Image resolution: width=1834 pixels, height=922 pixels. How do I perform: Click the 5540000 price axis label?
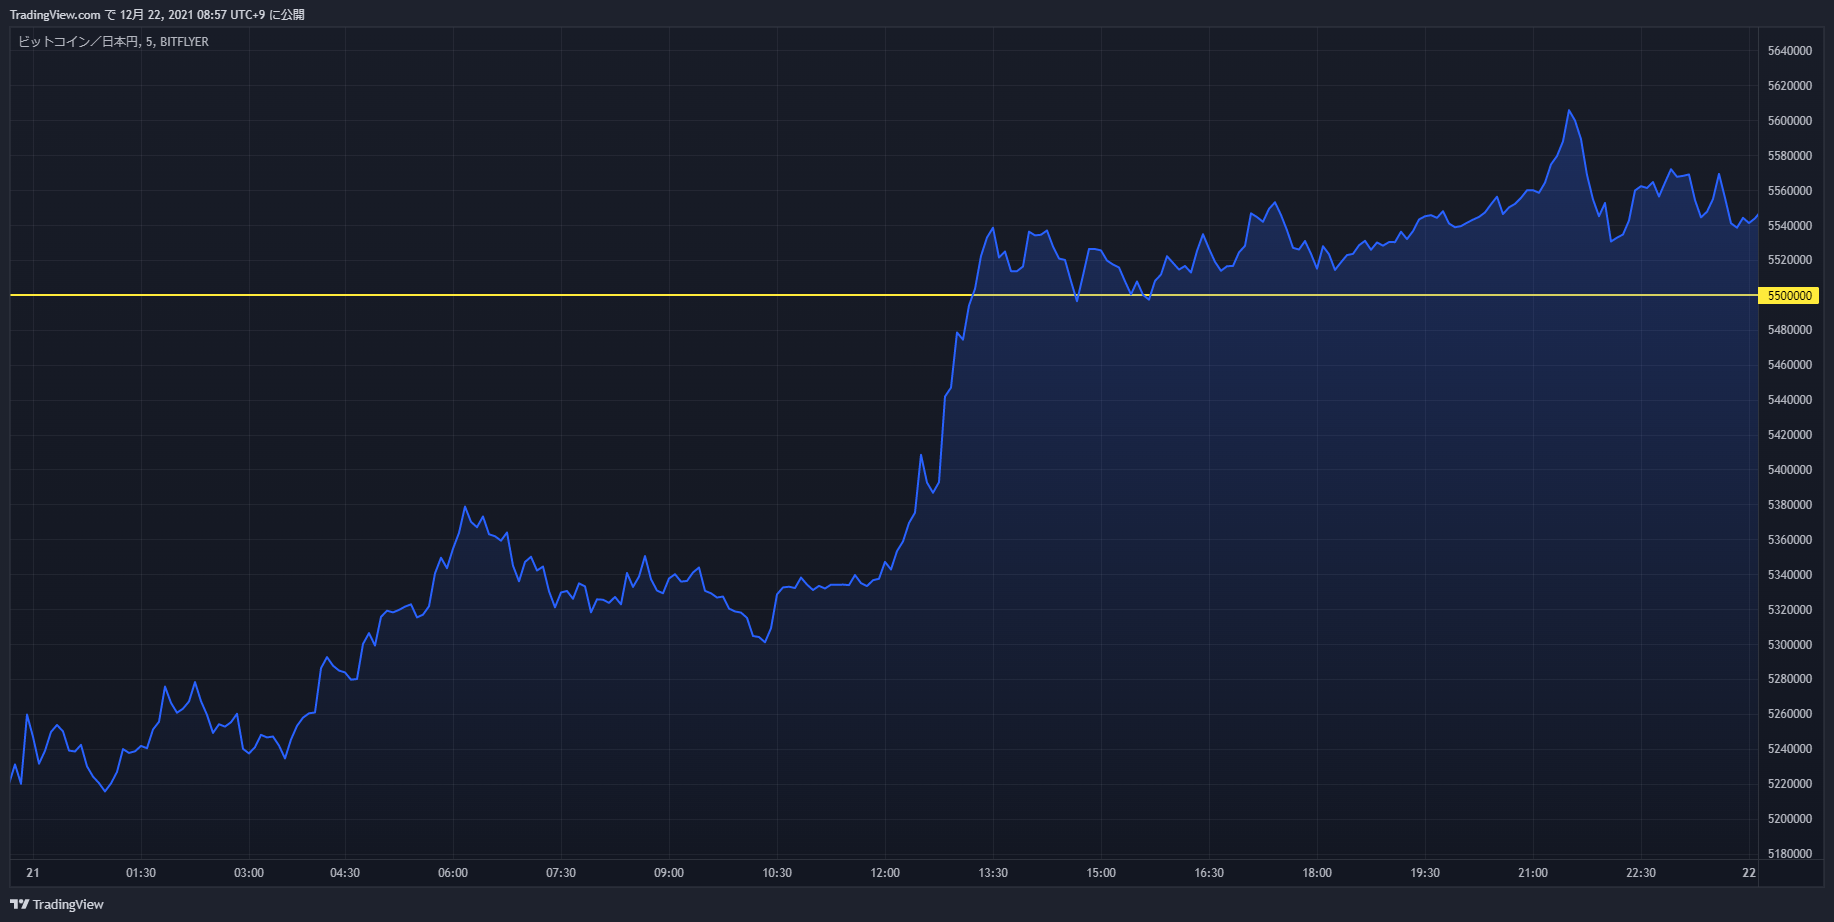click(x=1790, y=226)
